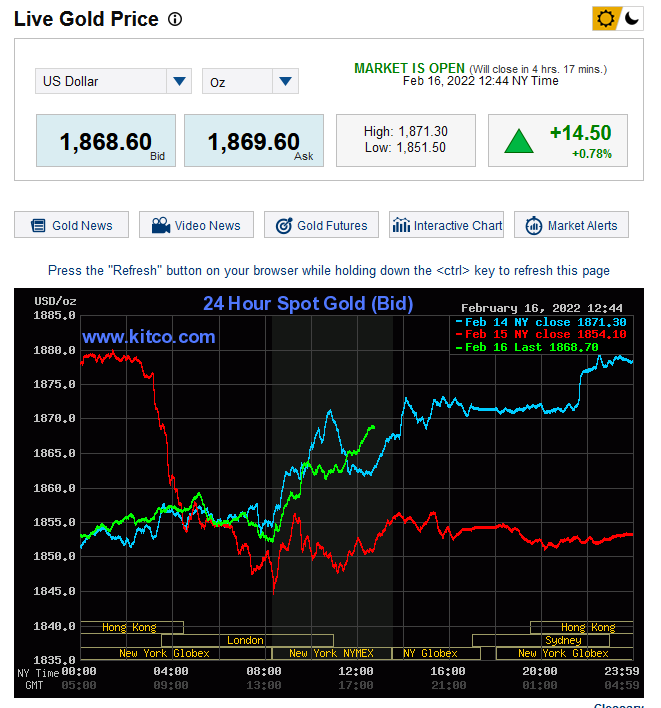Switch to dark mode moon icon
Image resolution: width=661 pixels, height=708 pixels.
pyautogui.click(x=631, y=19)
